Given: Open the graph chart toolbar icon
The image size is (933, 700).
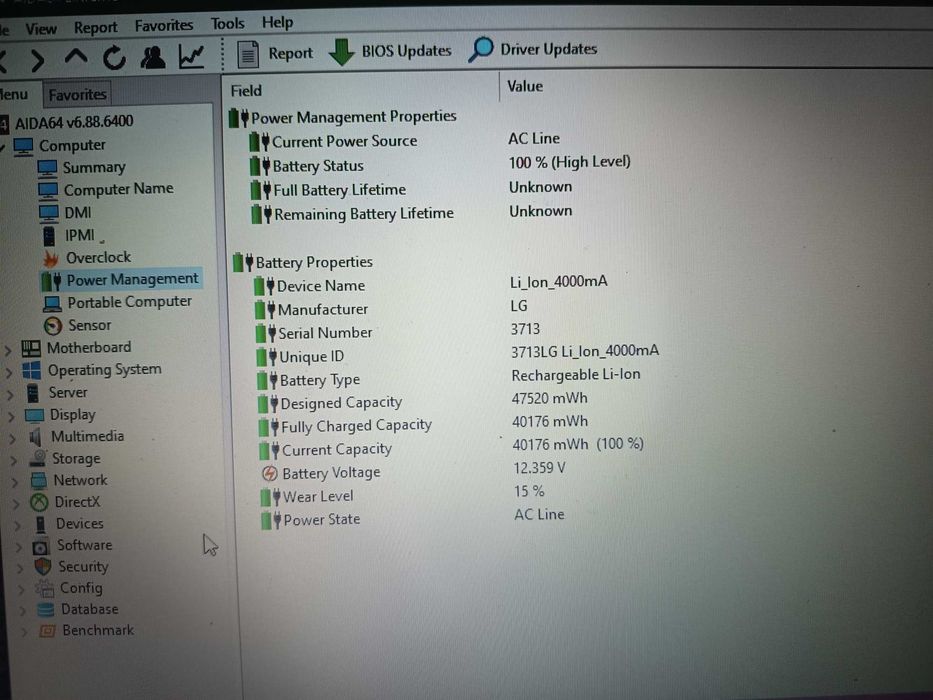Looking at the screenshot, I should pos(192,57).
